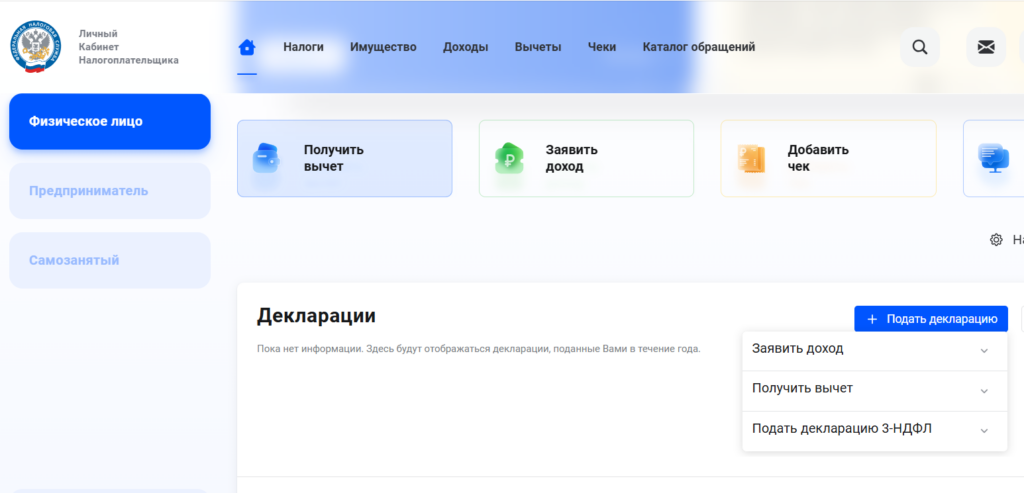The image size is (1024, 493).
Task: Click the blue computer icon card
Action: (993, 158)
